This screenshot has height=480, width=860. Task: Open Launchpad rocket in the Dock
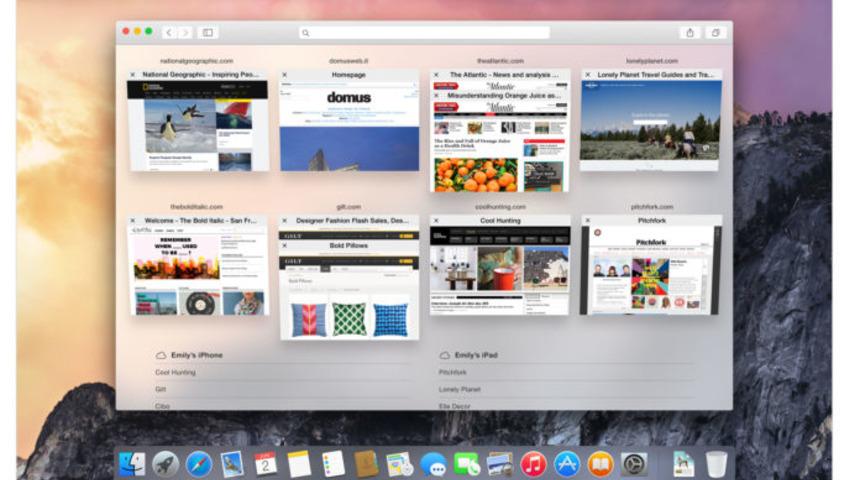[x=165, y=464]
